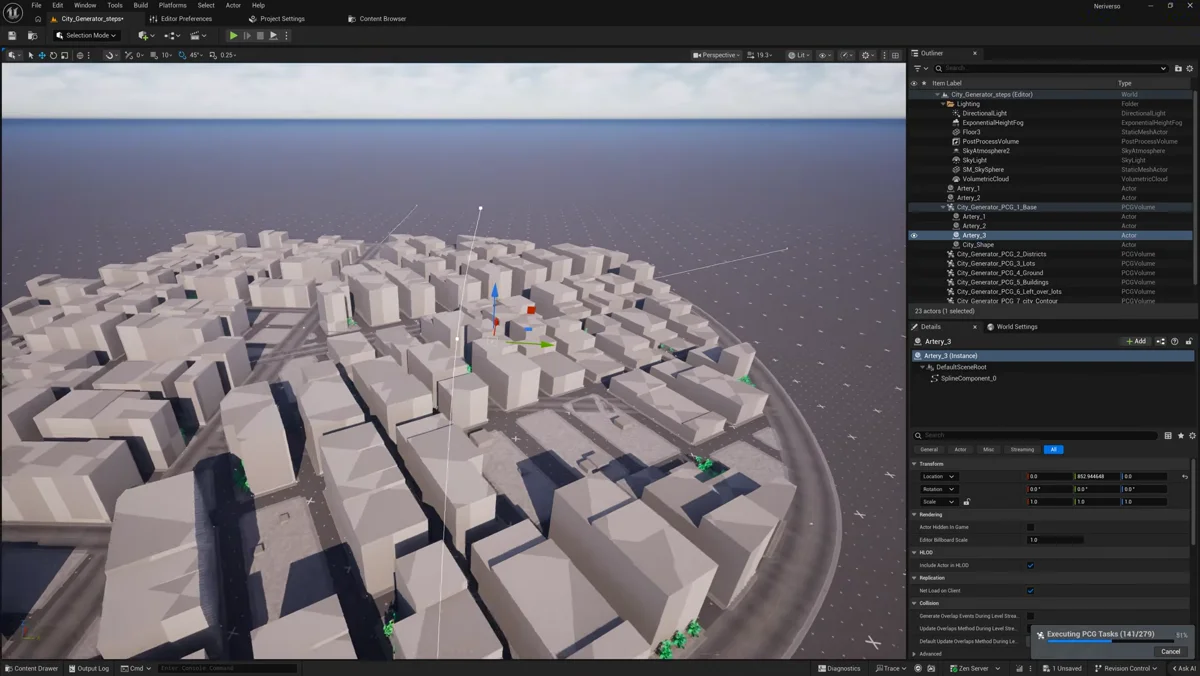Open the Cinematics clapperboard dropdown

pyautogui.click(x=198, y=36)
